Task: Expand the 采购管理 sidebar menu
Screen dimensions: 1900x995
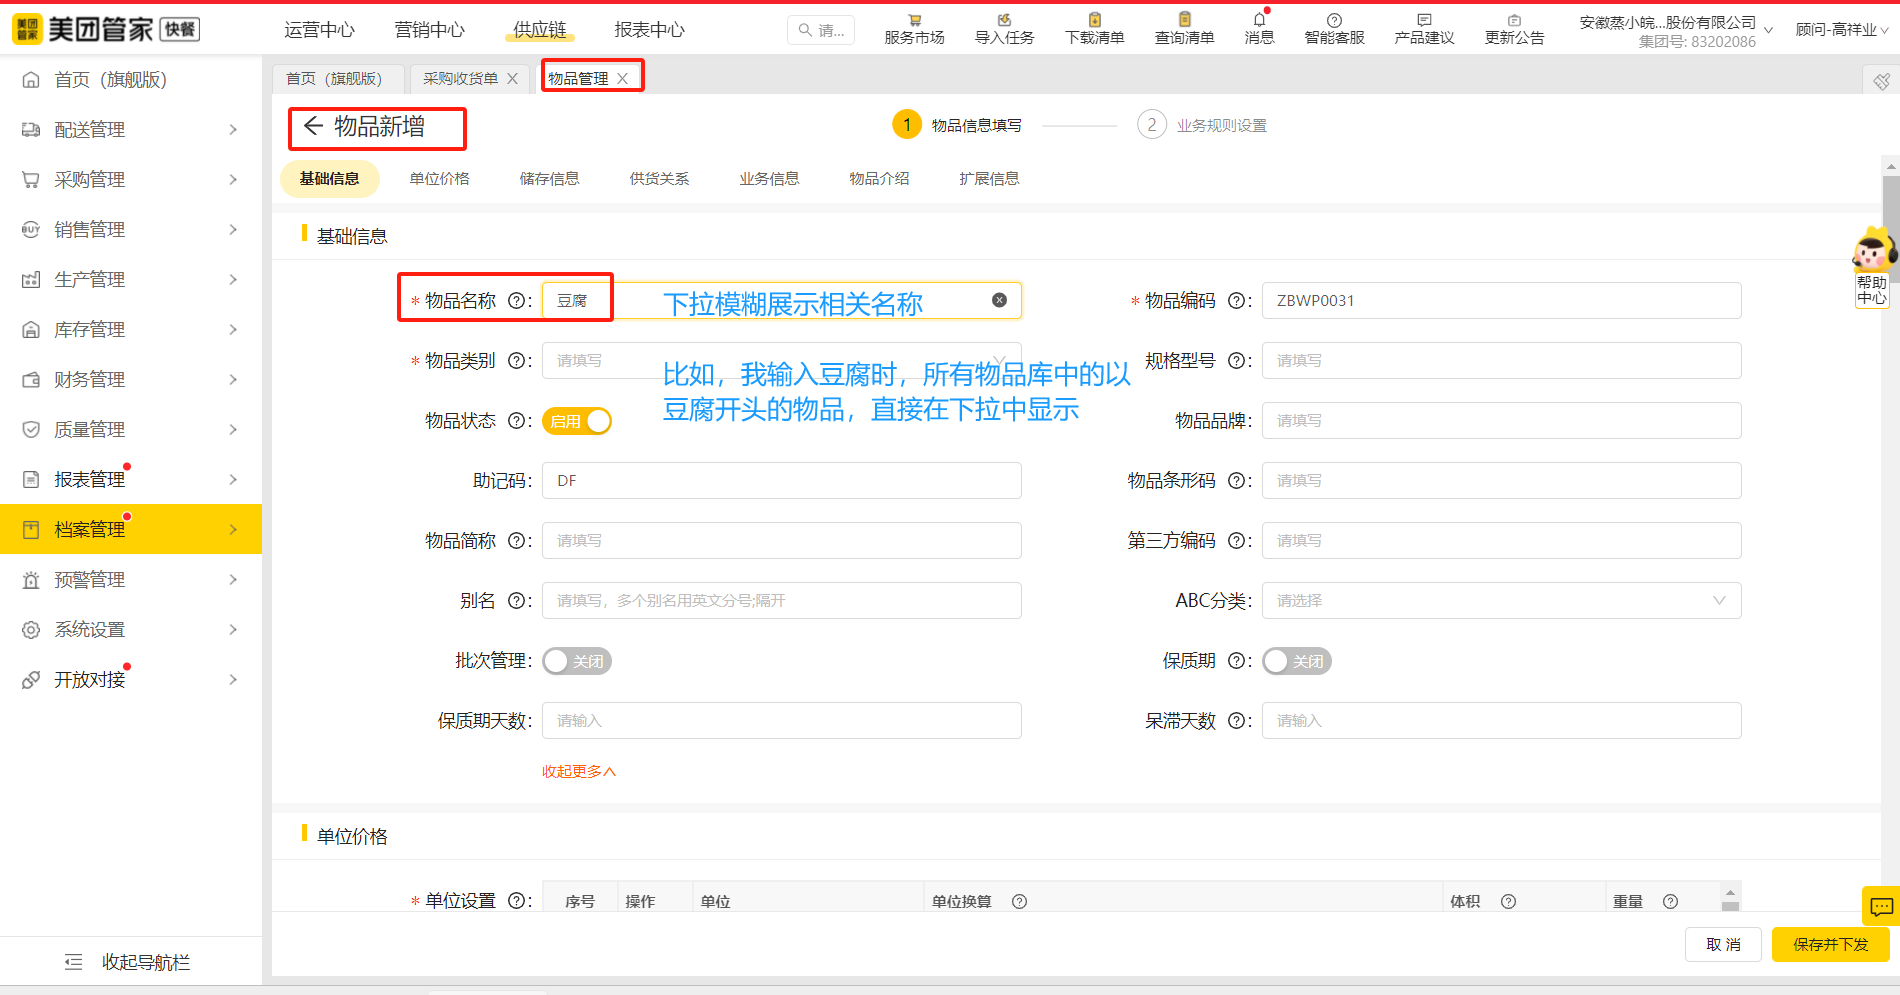Action: (x=89, y=179)
